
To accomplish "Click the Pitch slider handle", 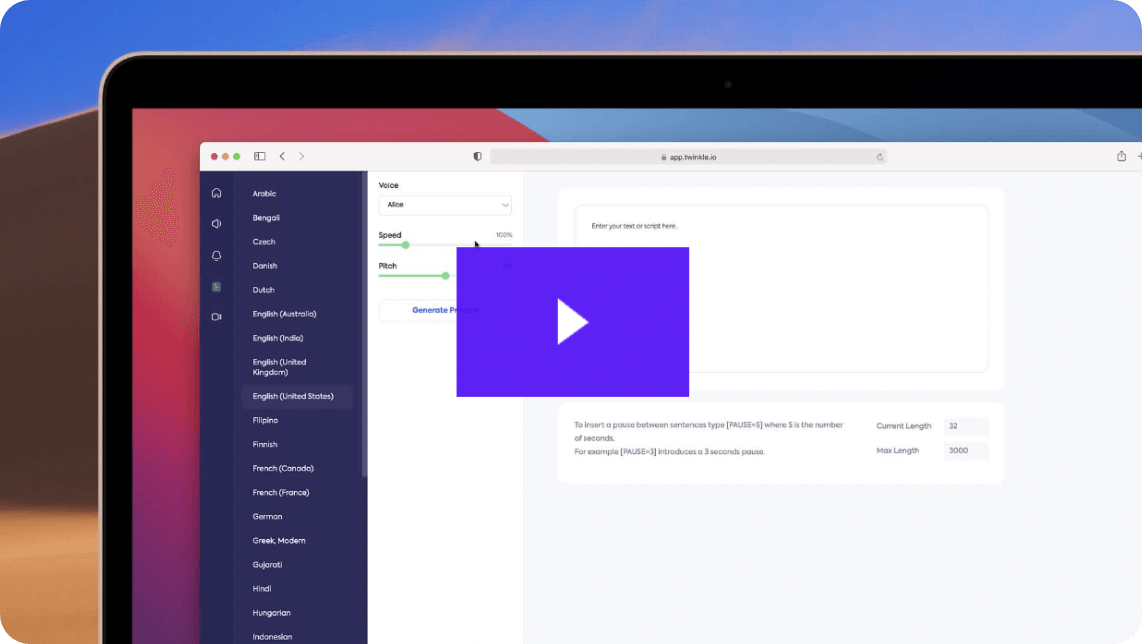I will point(445,276).
